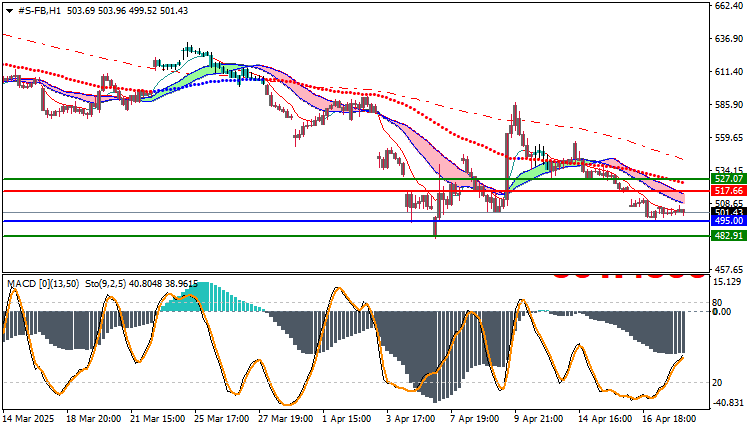Click the 0.00 indicator level label

(x=722, y=312)
